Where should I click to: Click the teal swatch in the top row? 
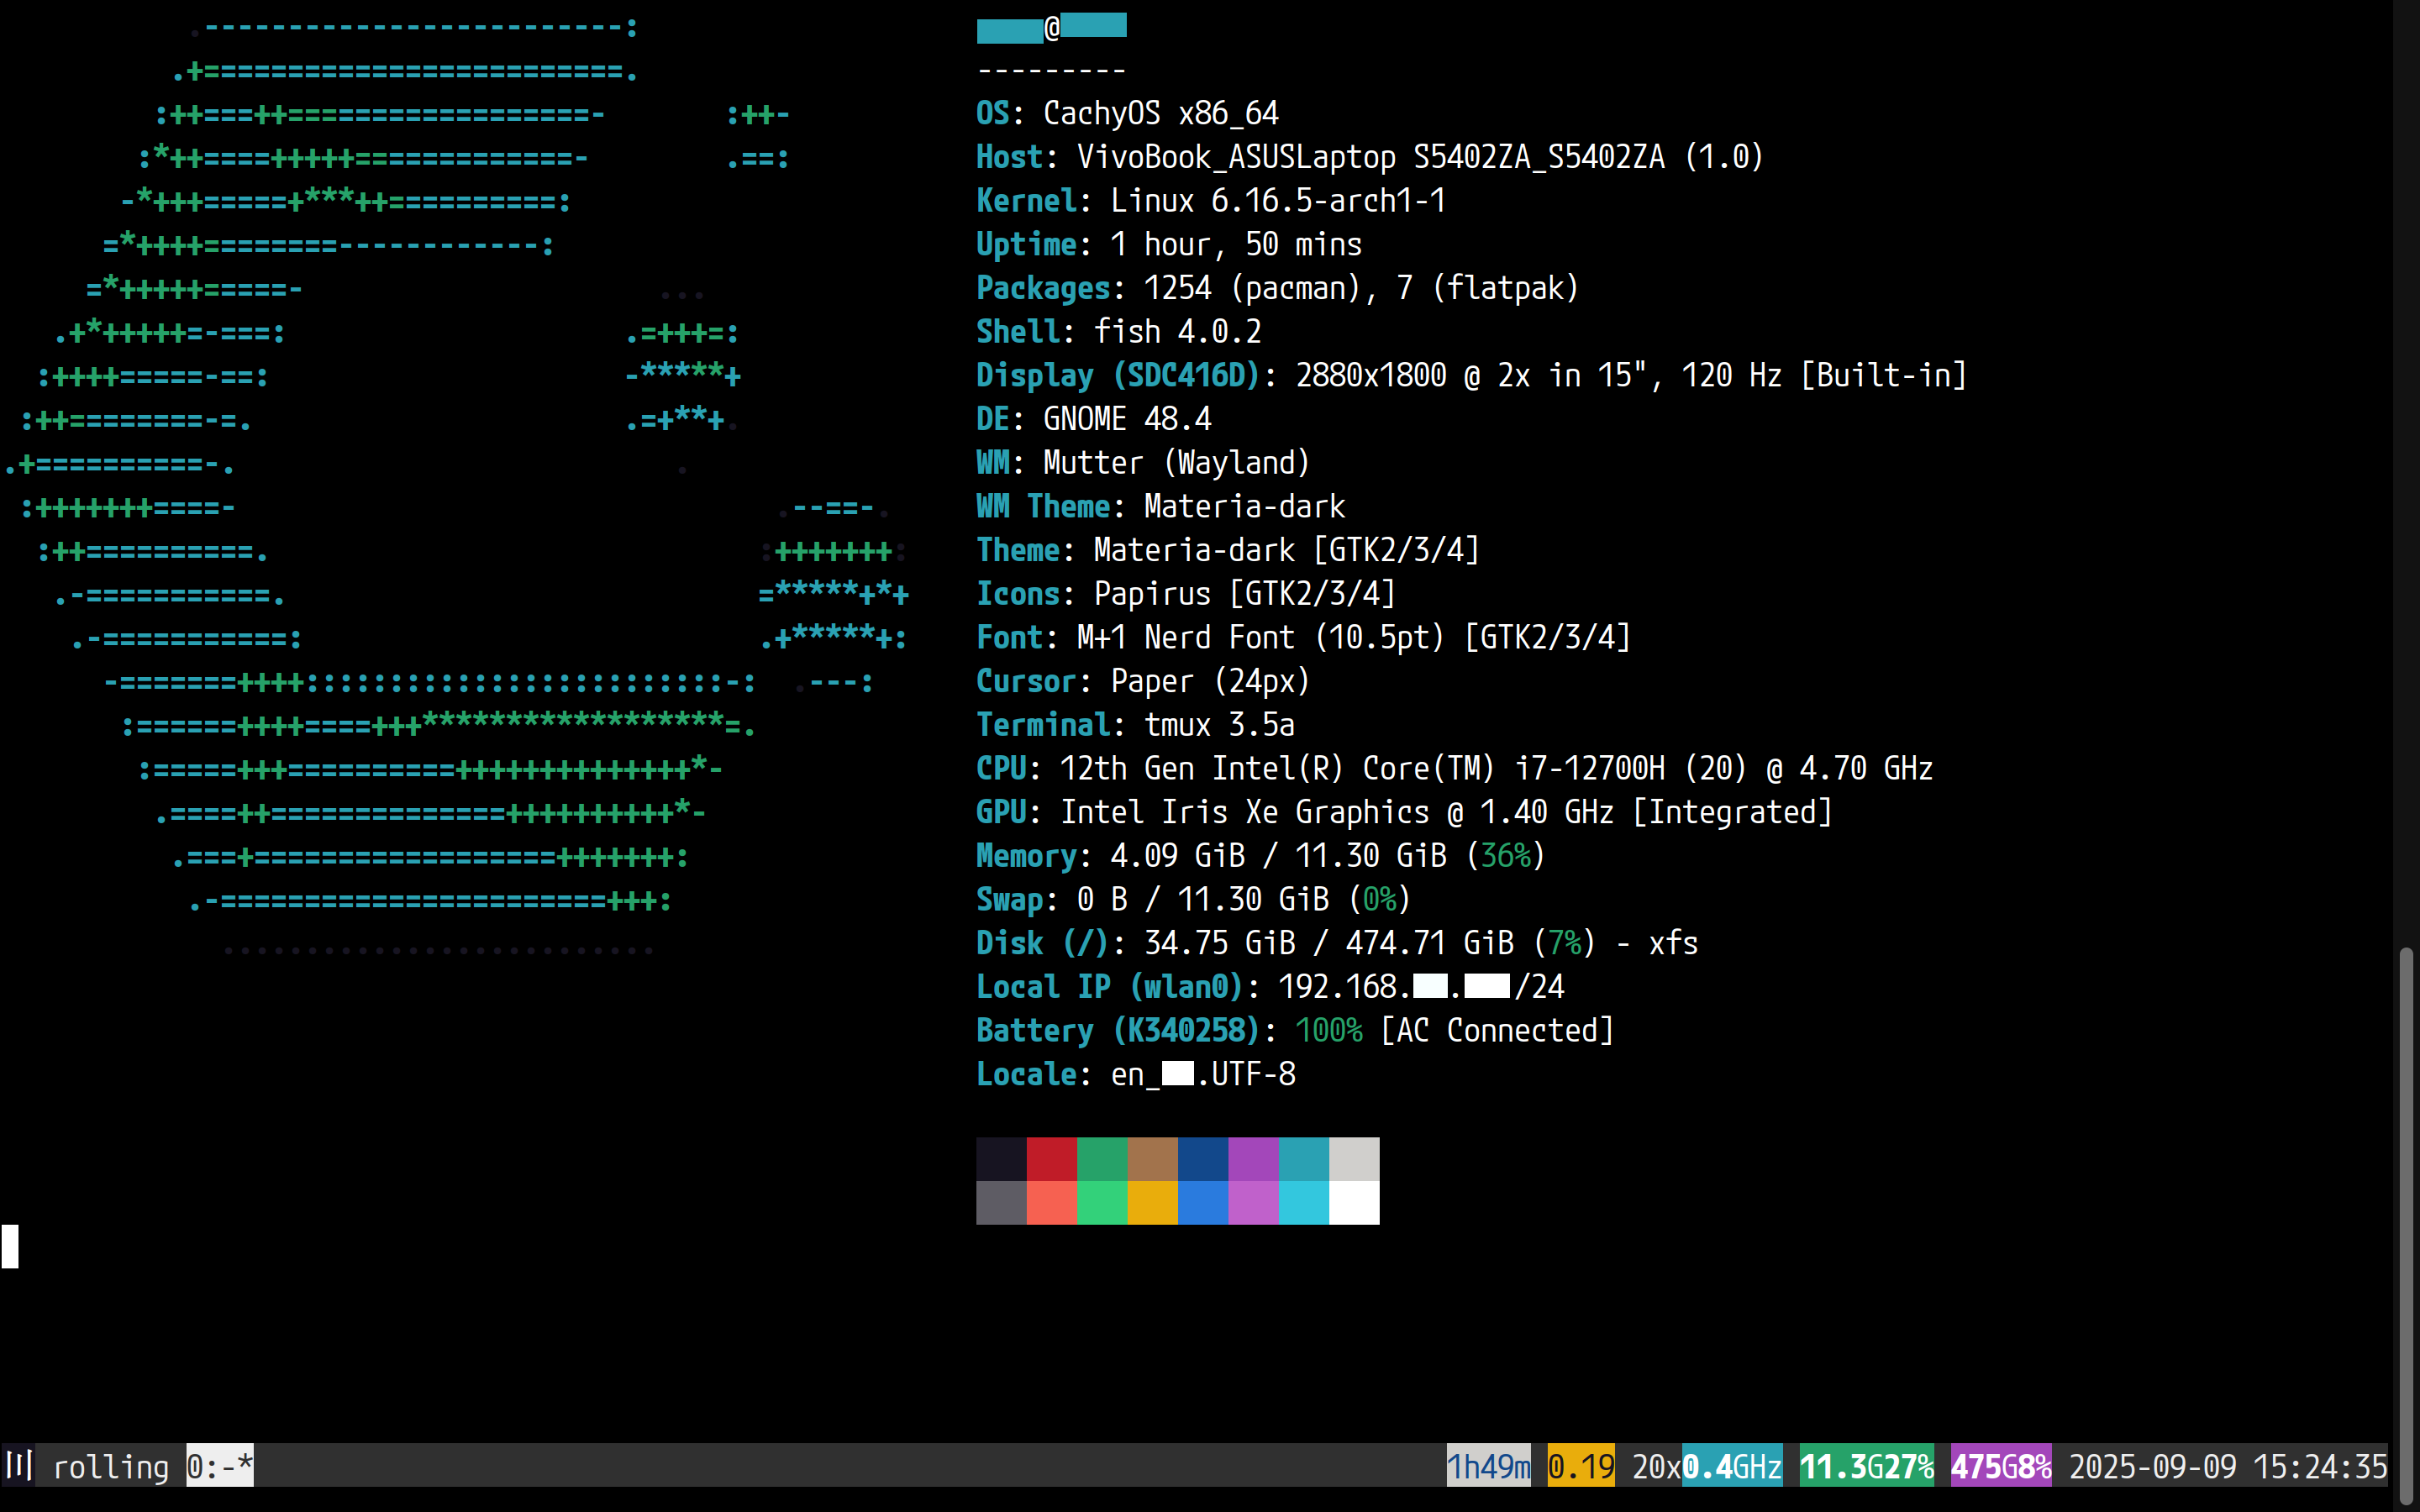click(x=1304, y=1159)
